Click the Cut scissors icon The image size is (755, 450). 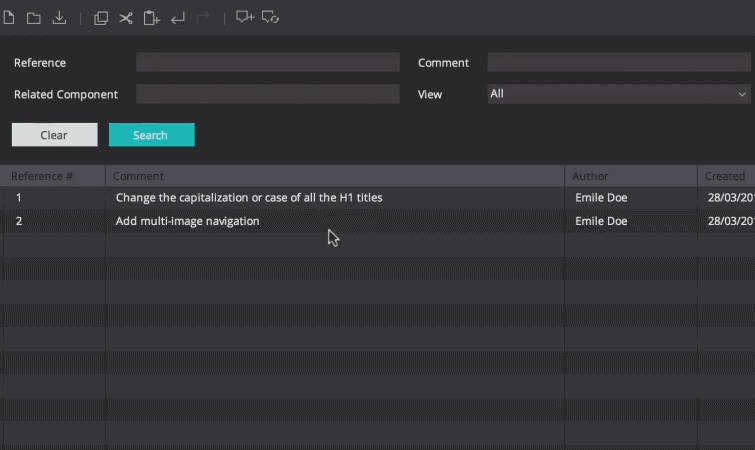(126, 18)
